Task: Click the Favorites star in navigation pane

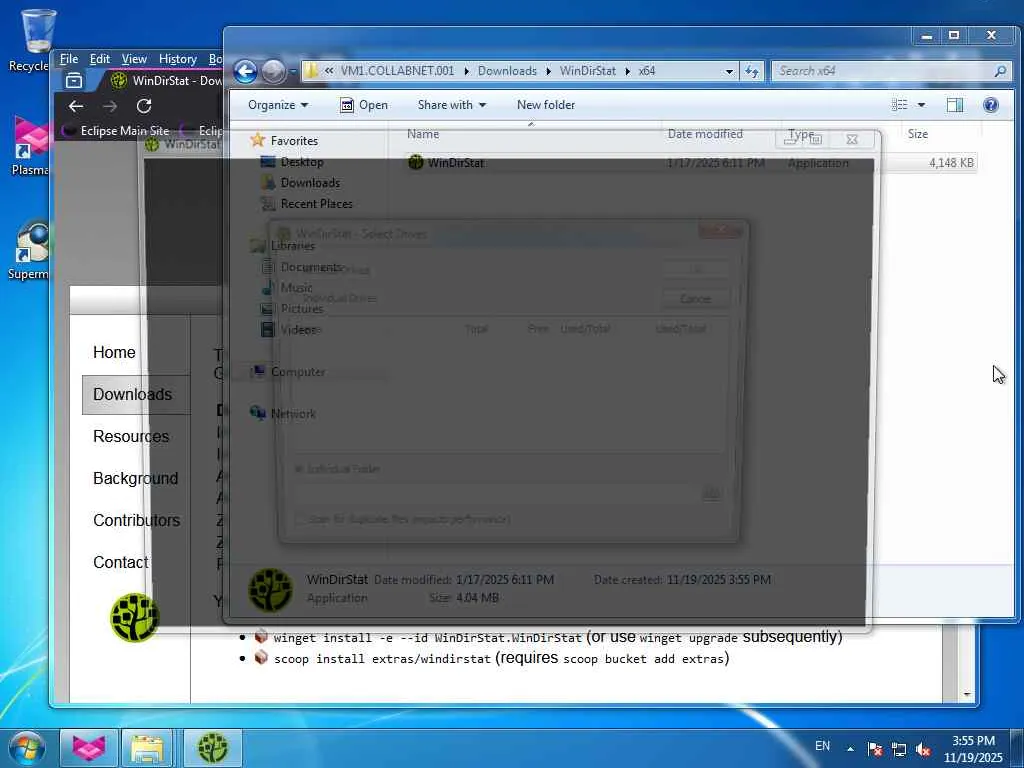Action: pos(257,140)
